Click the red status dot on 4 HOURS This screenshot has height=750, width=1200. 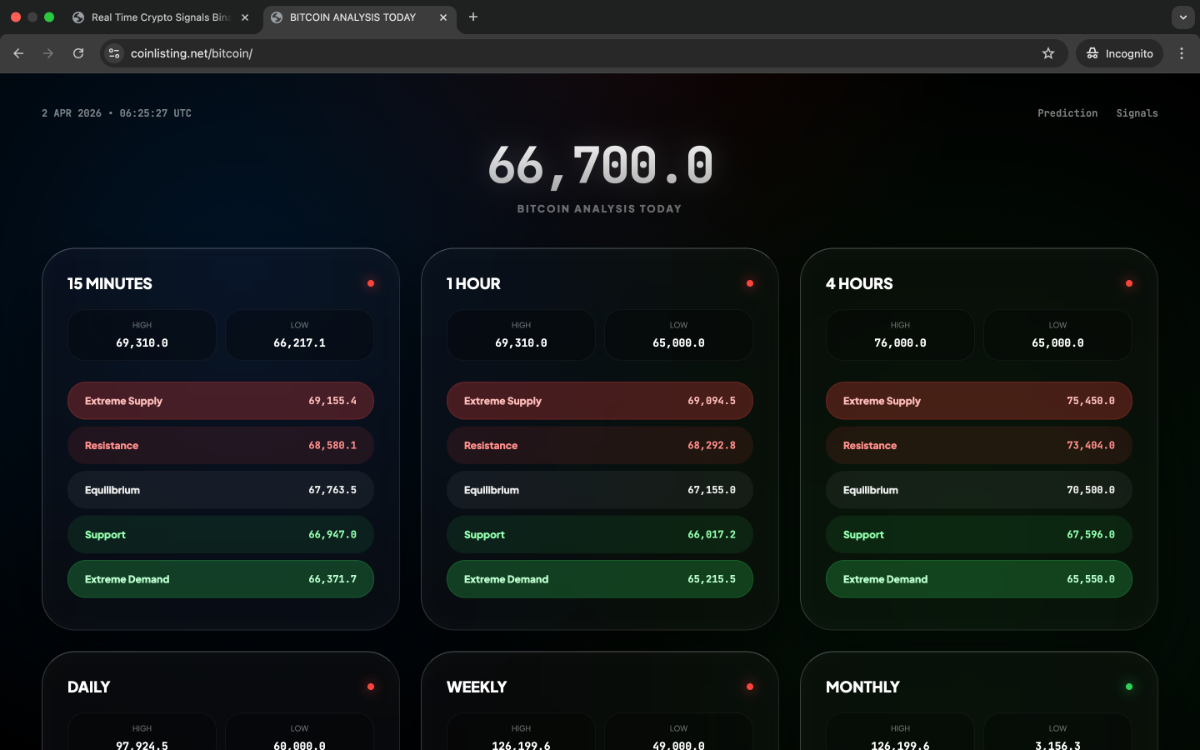[x=1129, y=283]
